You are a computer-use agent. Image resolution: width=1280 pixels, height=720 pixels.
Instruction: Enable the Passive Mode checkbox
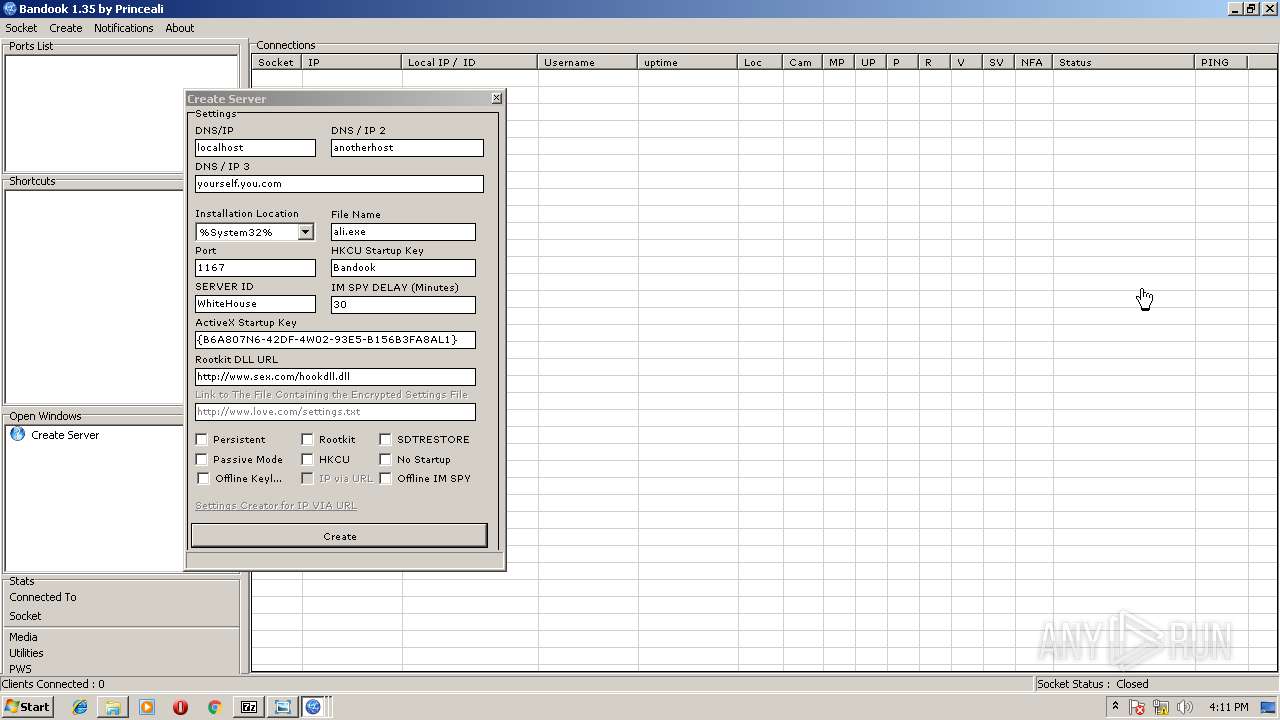pyautogui.click(x=201, y=459)
